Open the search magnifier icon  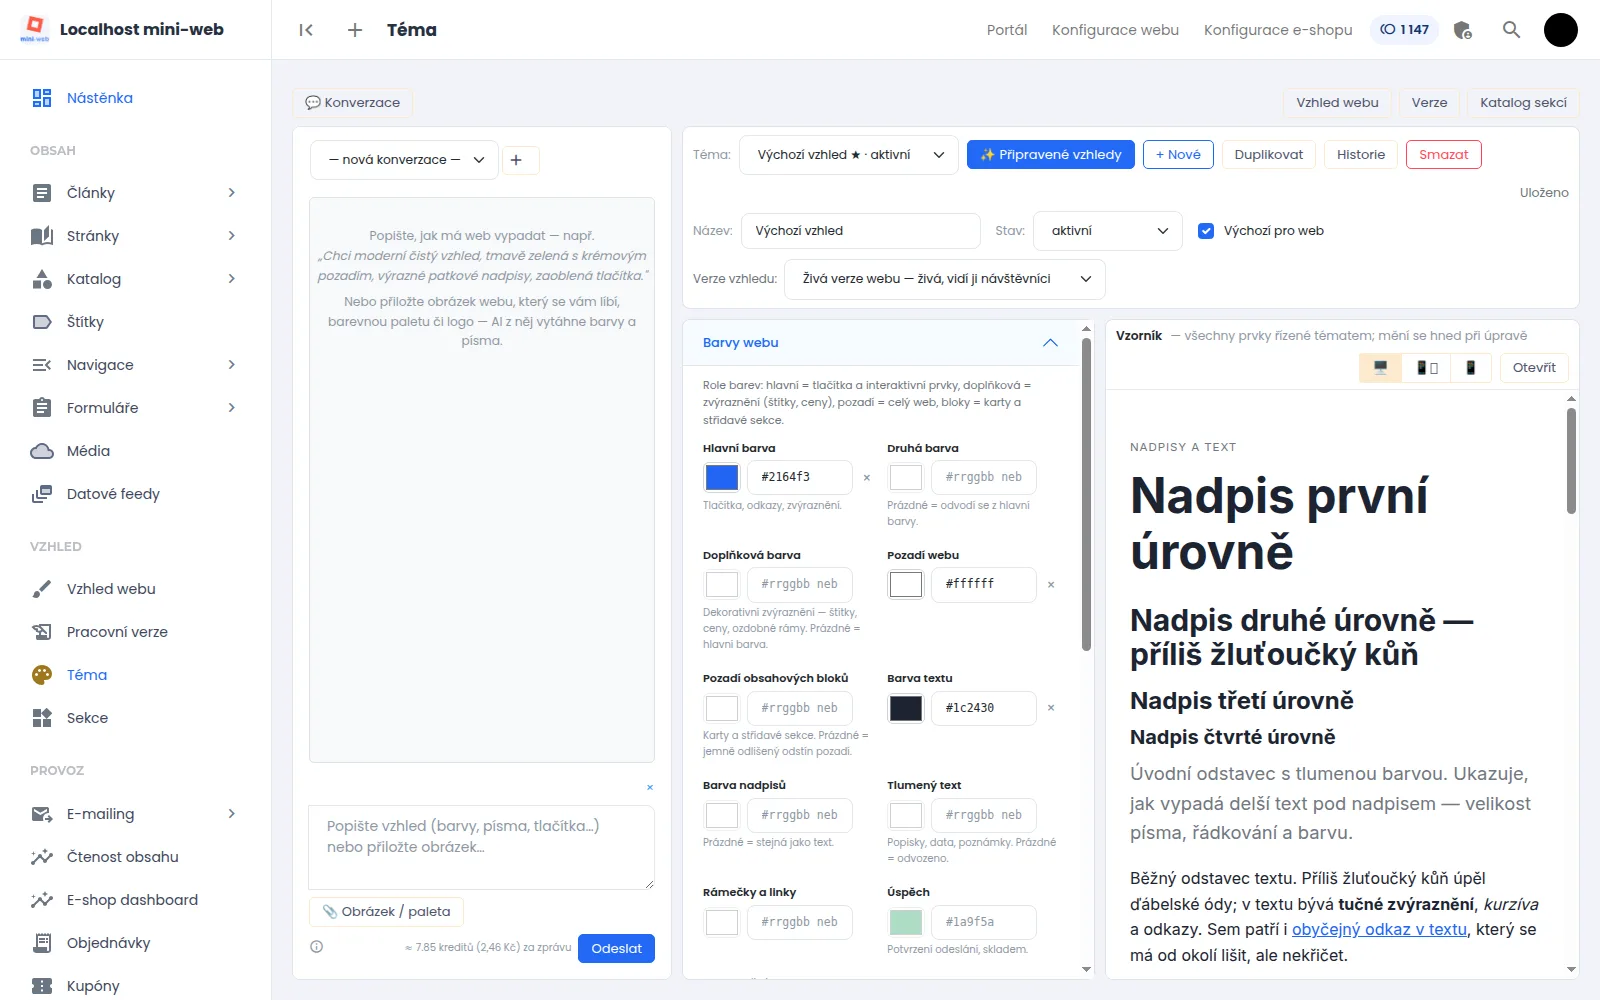point(1511,30)
